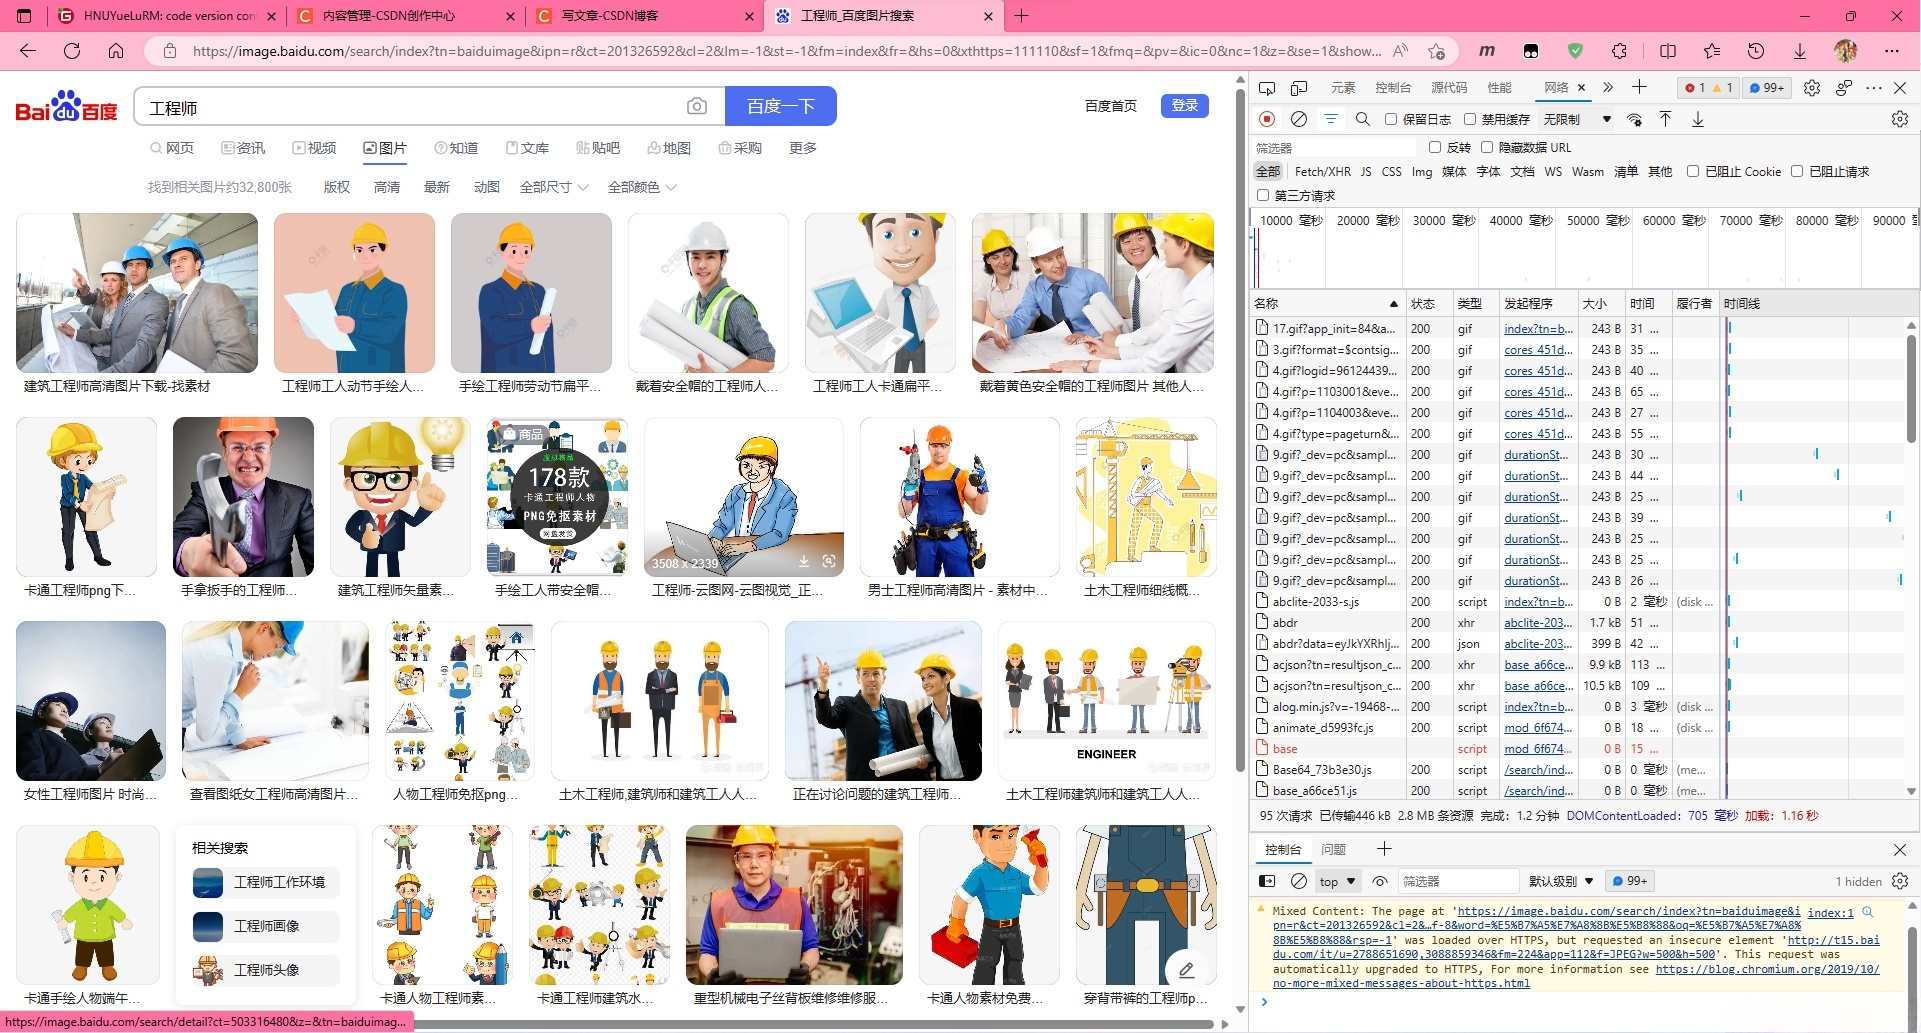
Task: Click the 百度一下 search button
Action: tap(780, 107)
